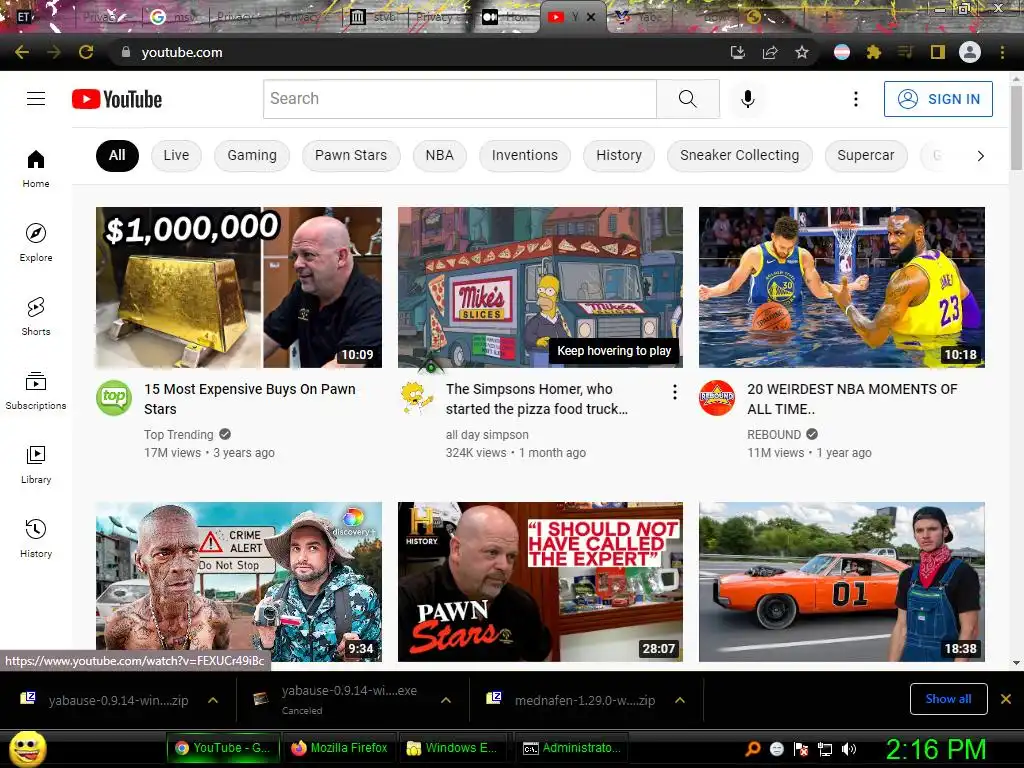Go back with browser back arrow

[x=22, y=52]
